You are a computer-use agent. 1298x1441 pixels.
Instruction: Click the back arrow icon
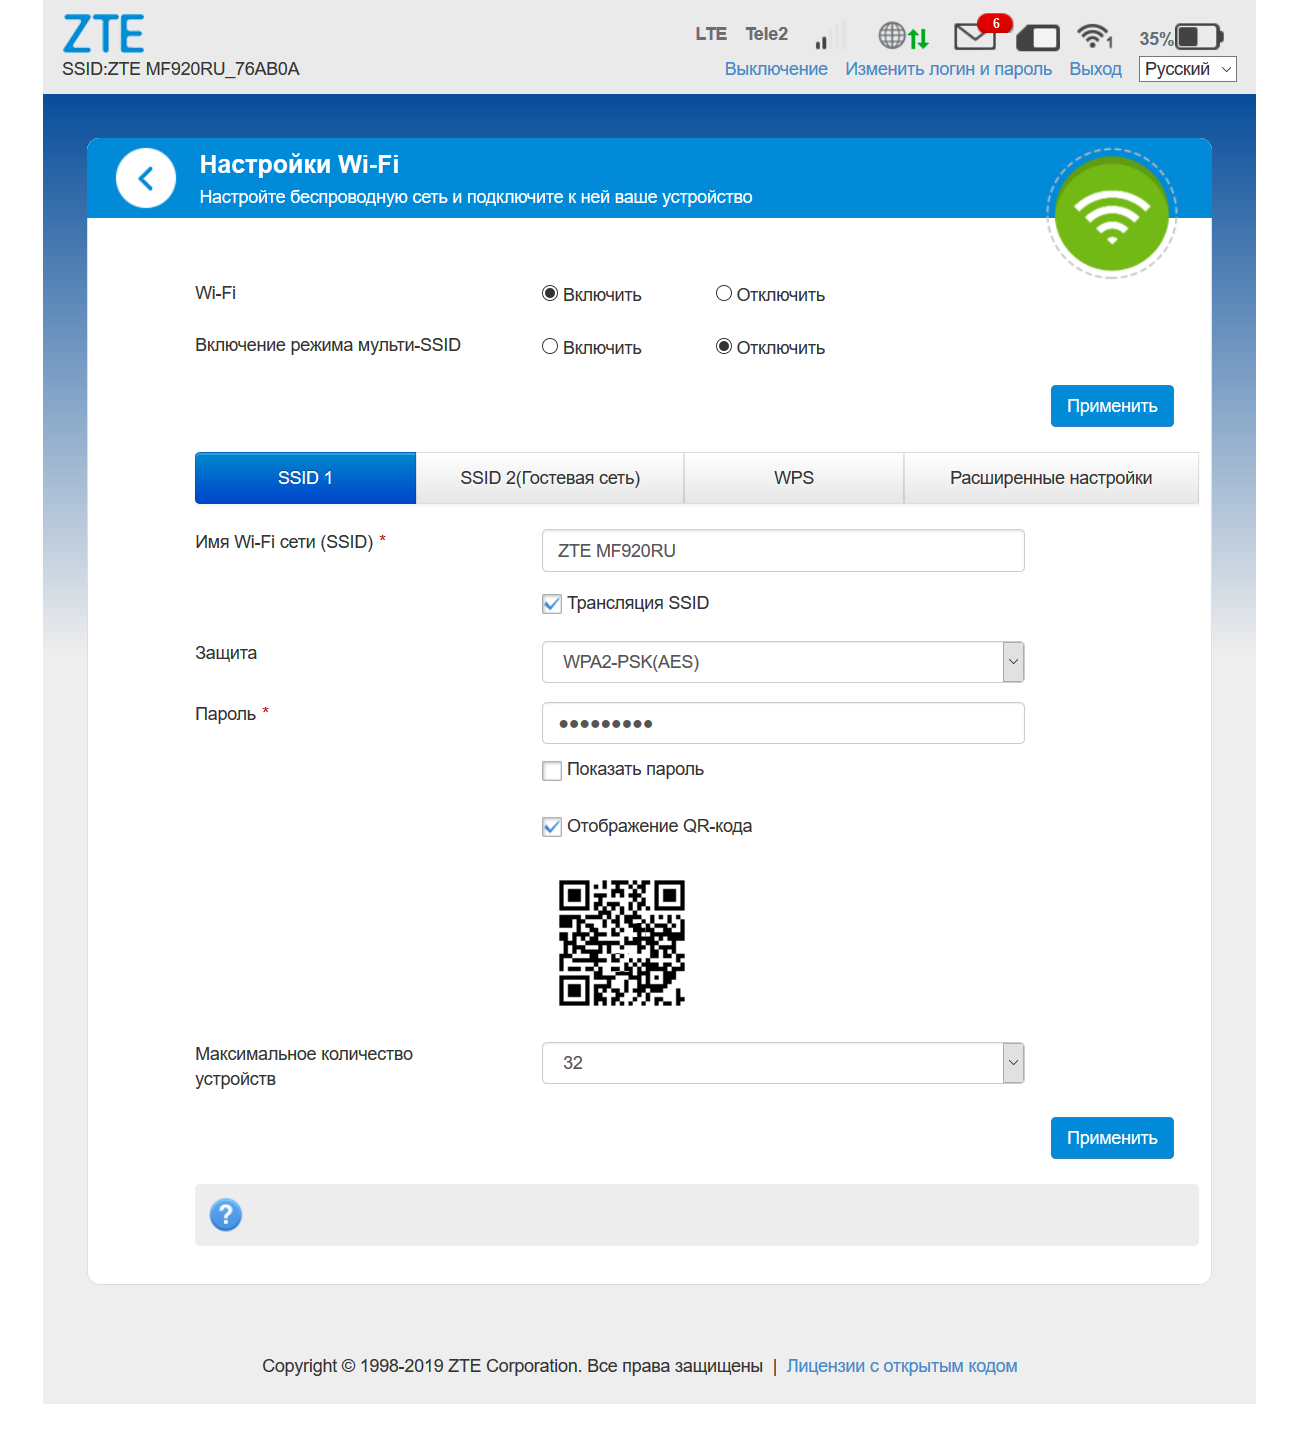[x=146, y=178]
